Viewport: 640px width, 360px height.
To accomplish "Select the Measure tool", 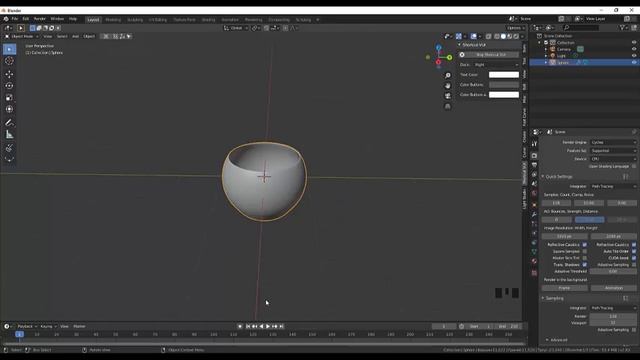I will click(9, 134).
